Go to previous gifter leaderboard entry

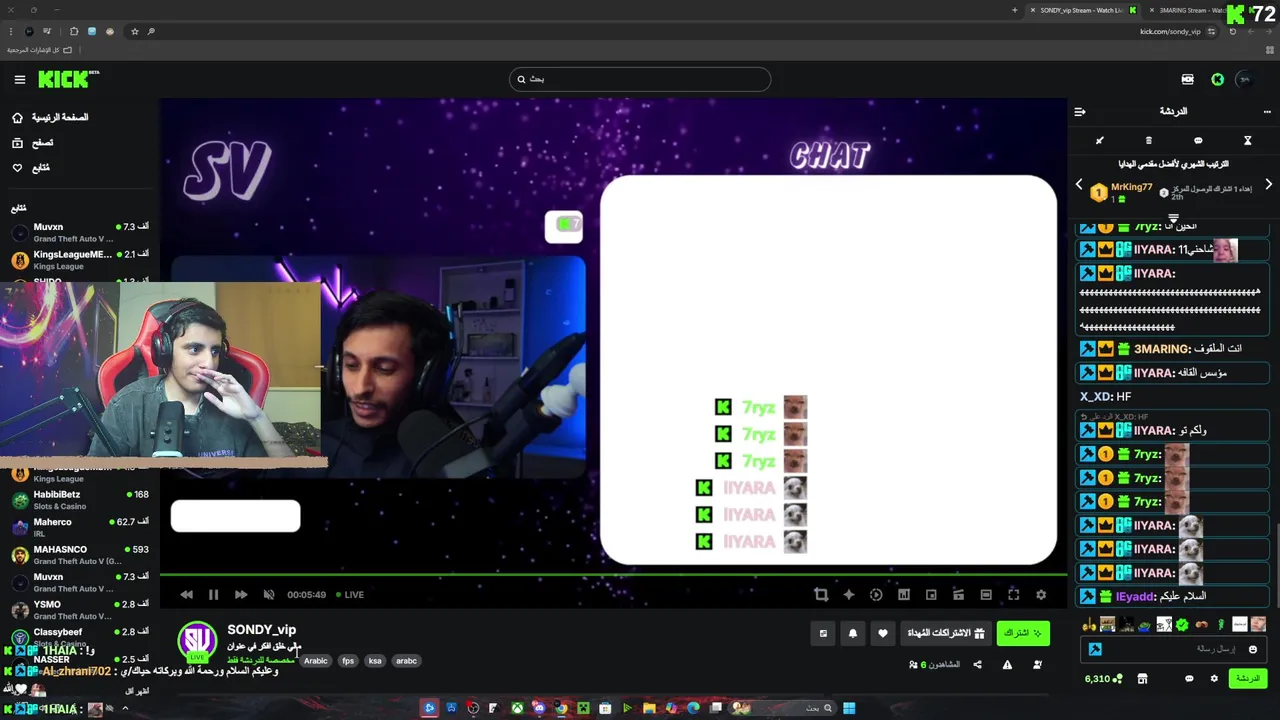pyautogui.click(x=1079, y=185)
